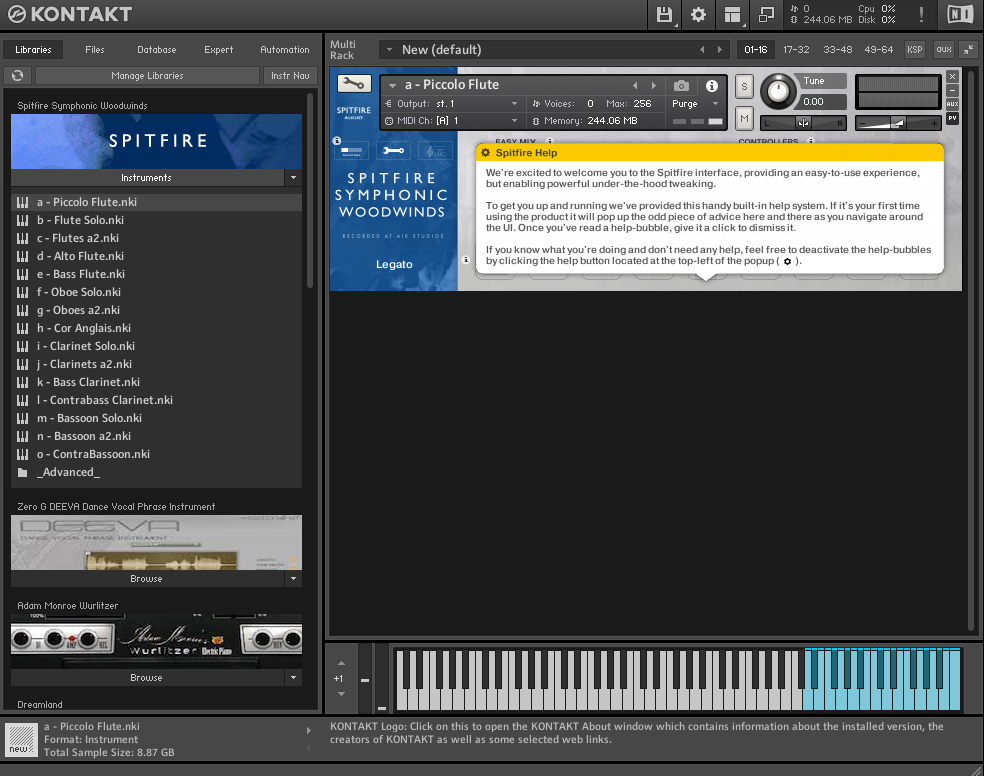This screenshot has width=984, height=776.
Task: Switch to the Expert tab
Action: 218,50
